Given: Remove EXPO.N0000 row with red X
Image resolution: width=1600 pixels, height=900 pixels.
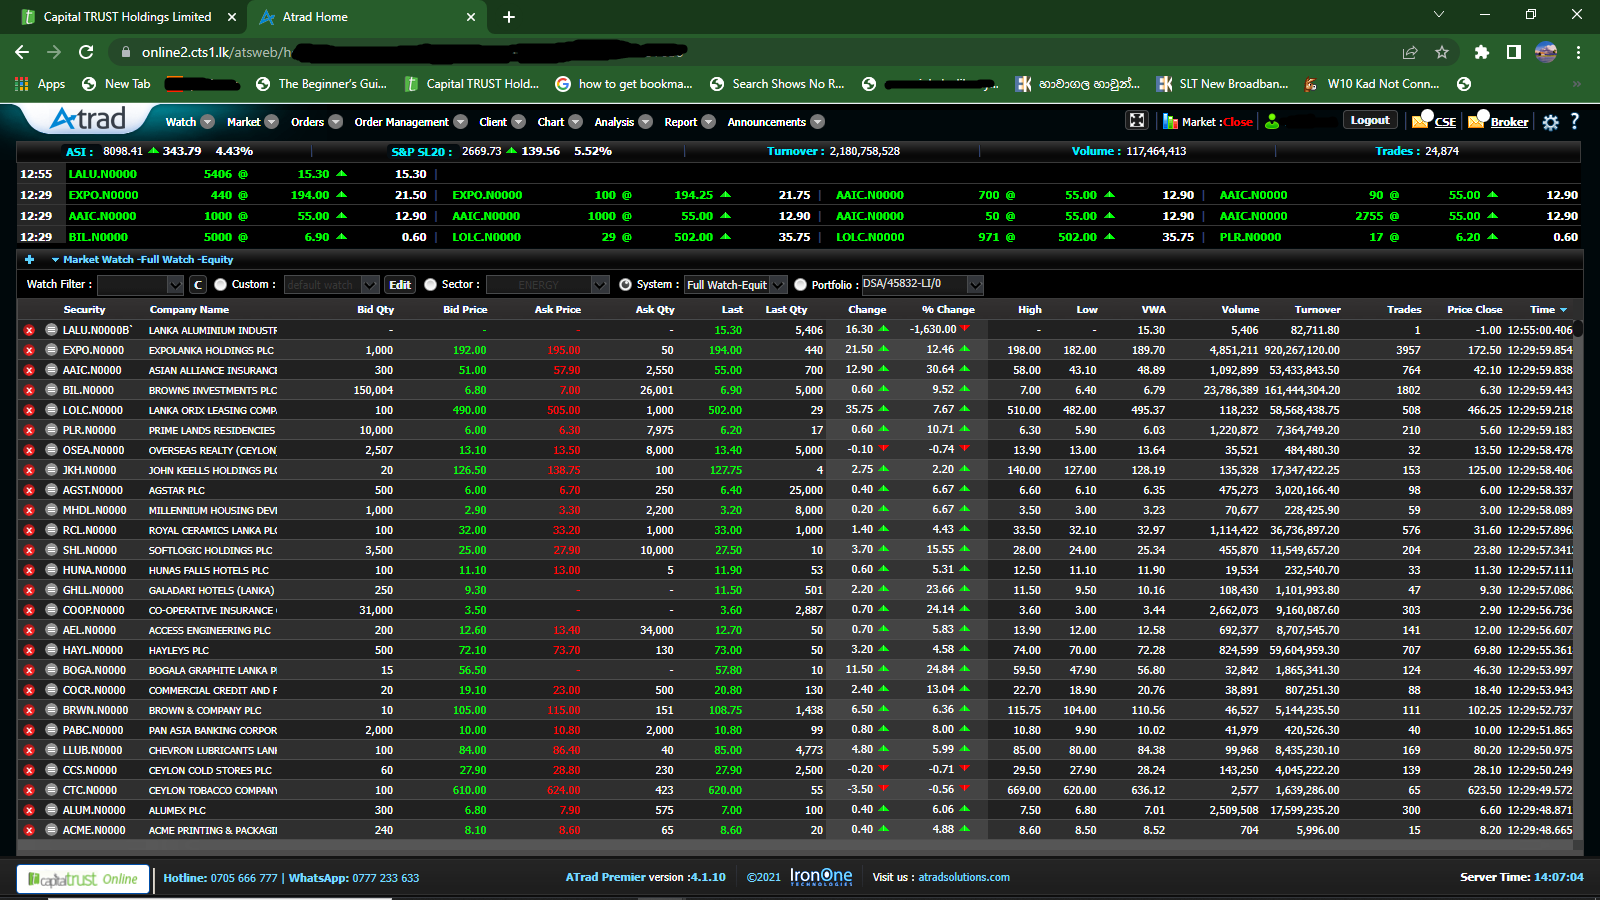Looking at the screenshot, I should (x=29, y=350).
